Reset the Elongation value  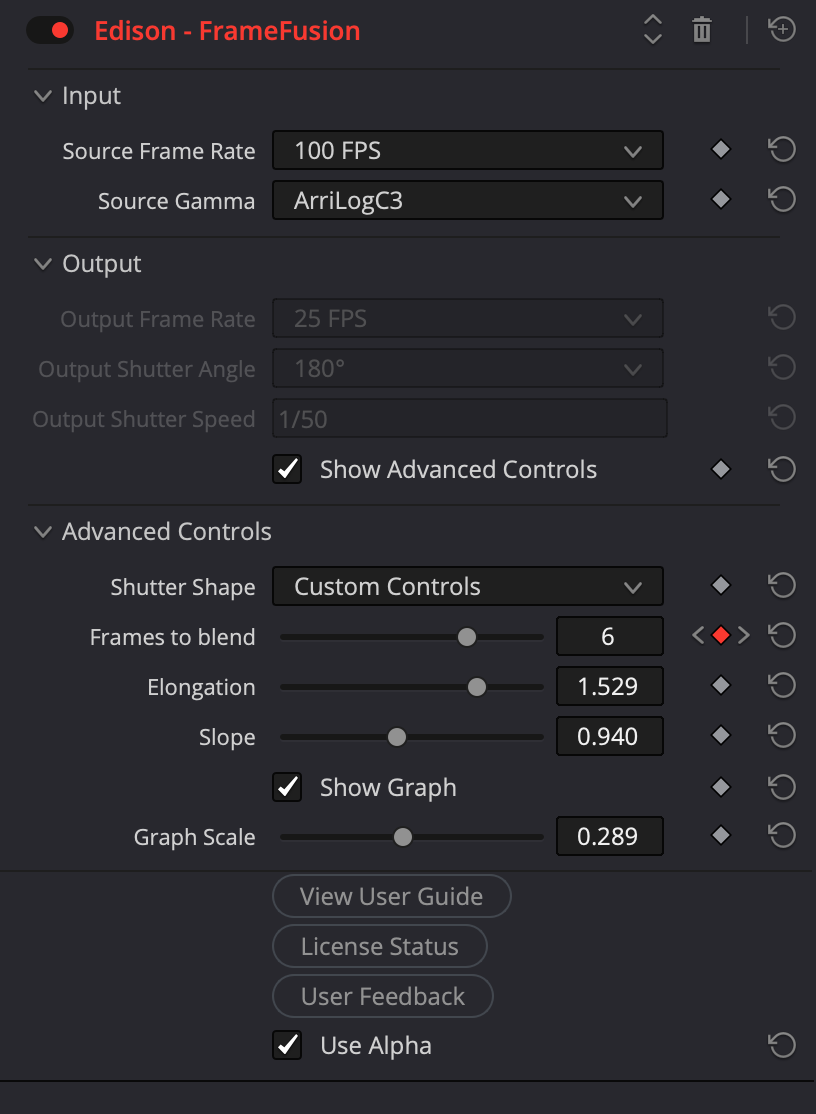tap(782, 686)
